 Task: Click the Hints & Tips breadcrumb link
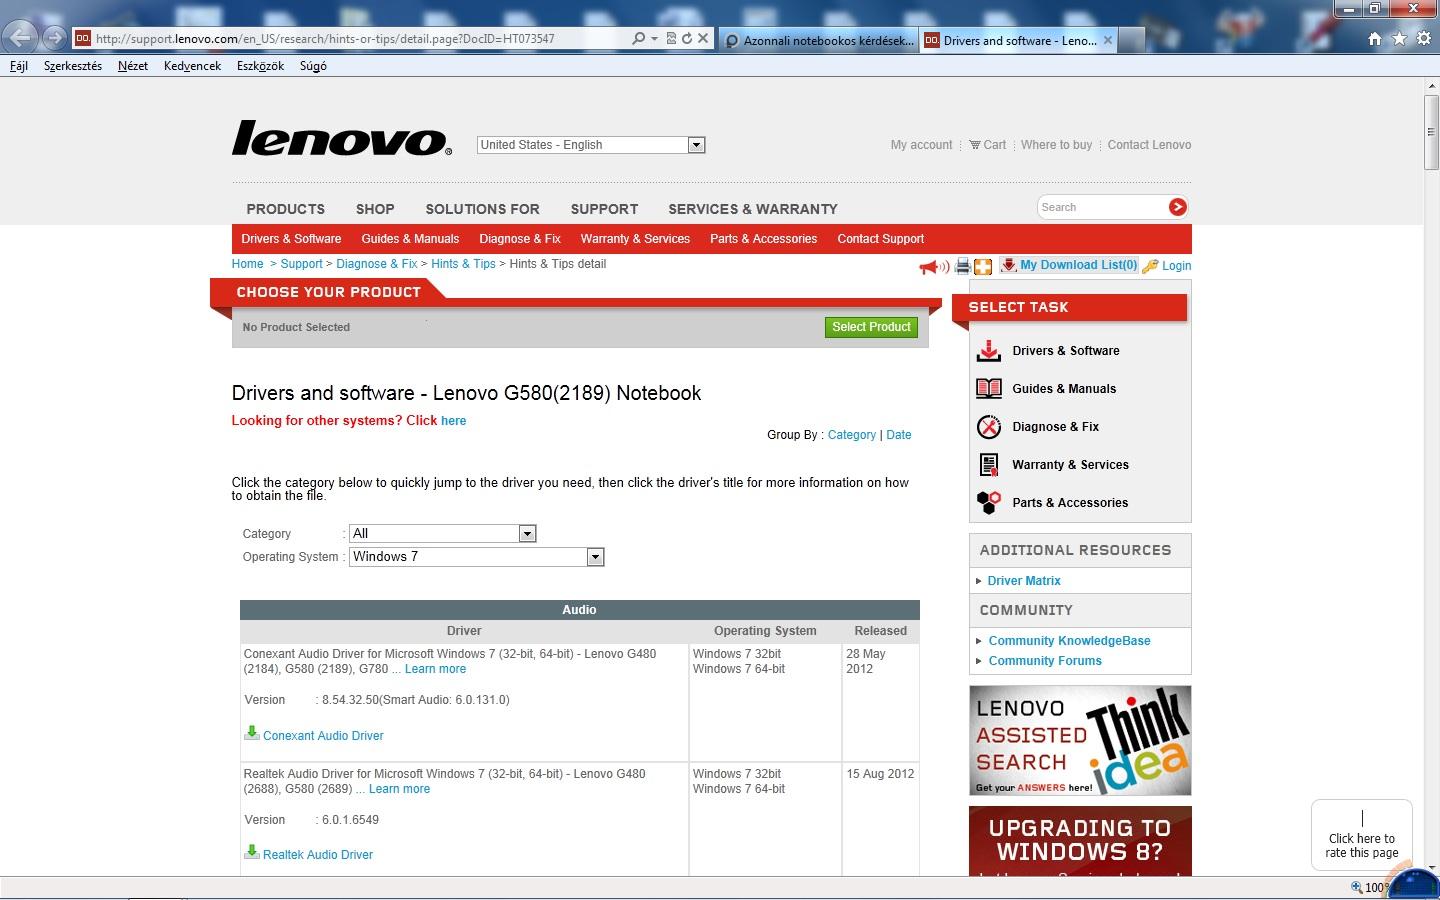click(463, 264)
